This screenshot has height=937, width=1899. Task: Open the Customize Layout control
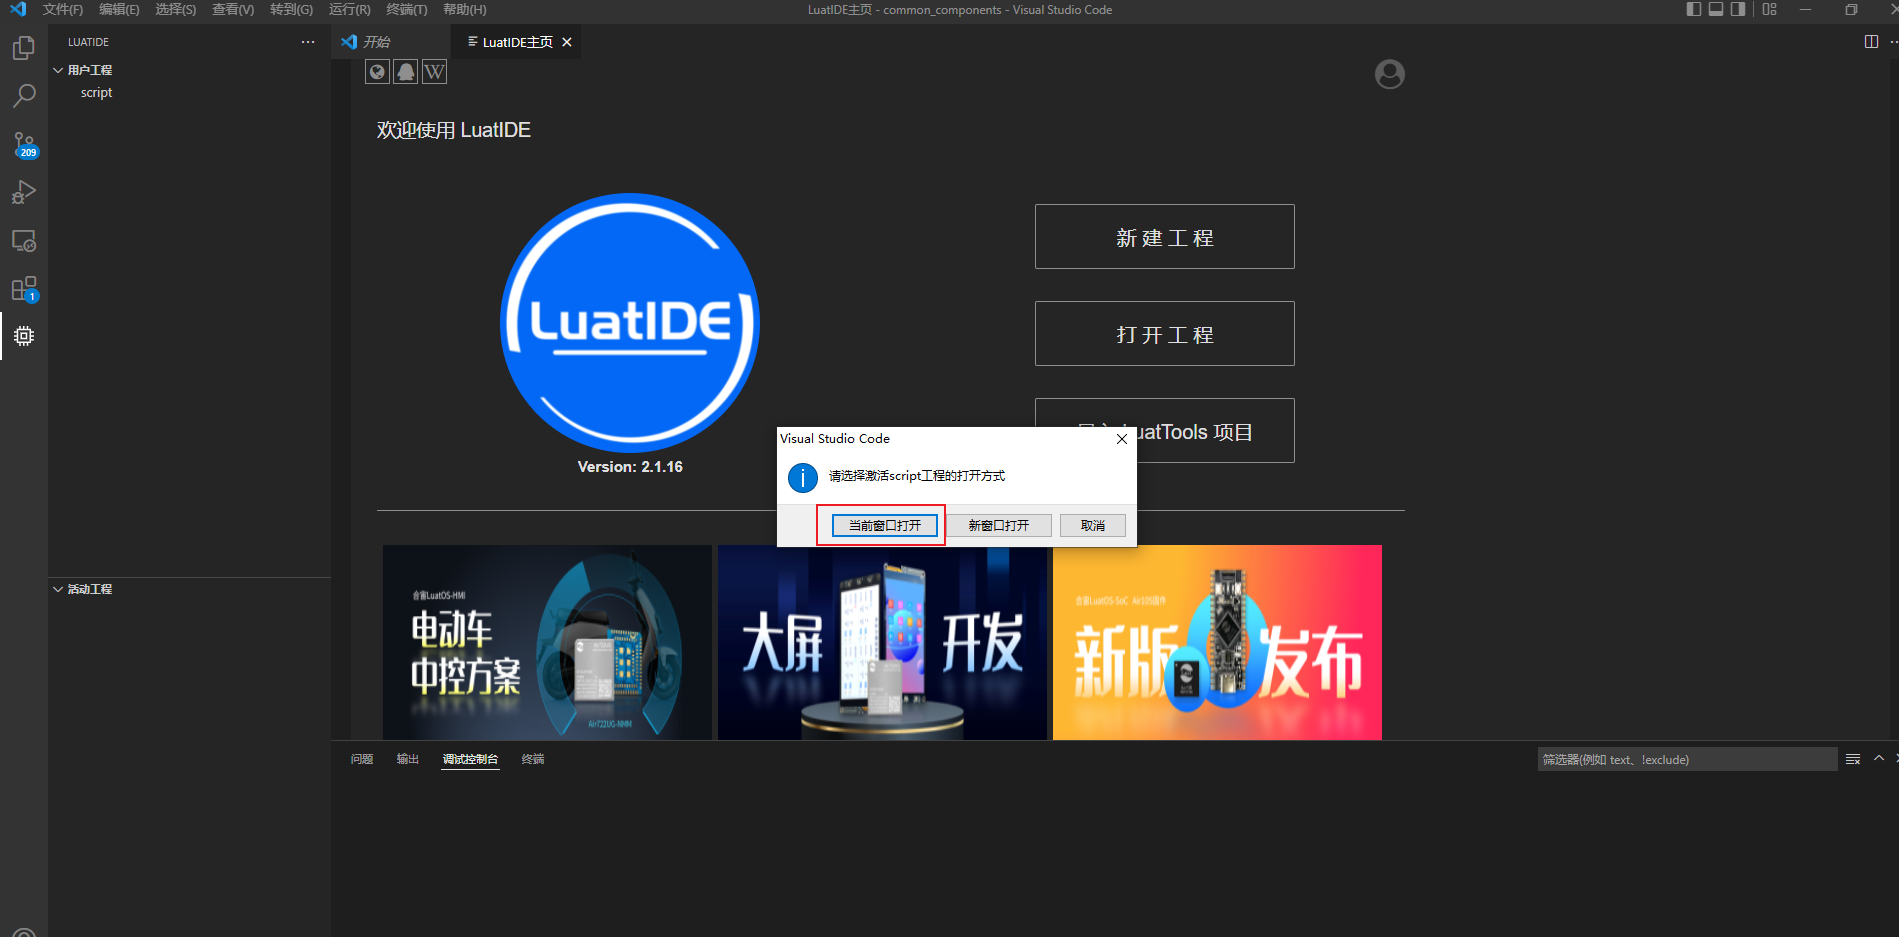pyautogui.click(x=1769, y=9)
